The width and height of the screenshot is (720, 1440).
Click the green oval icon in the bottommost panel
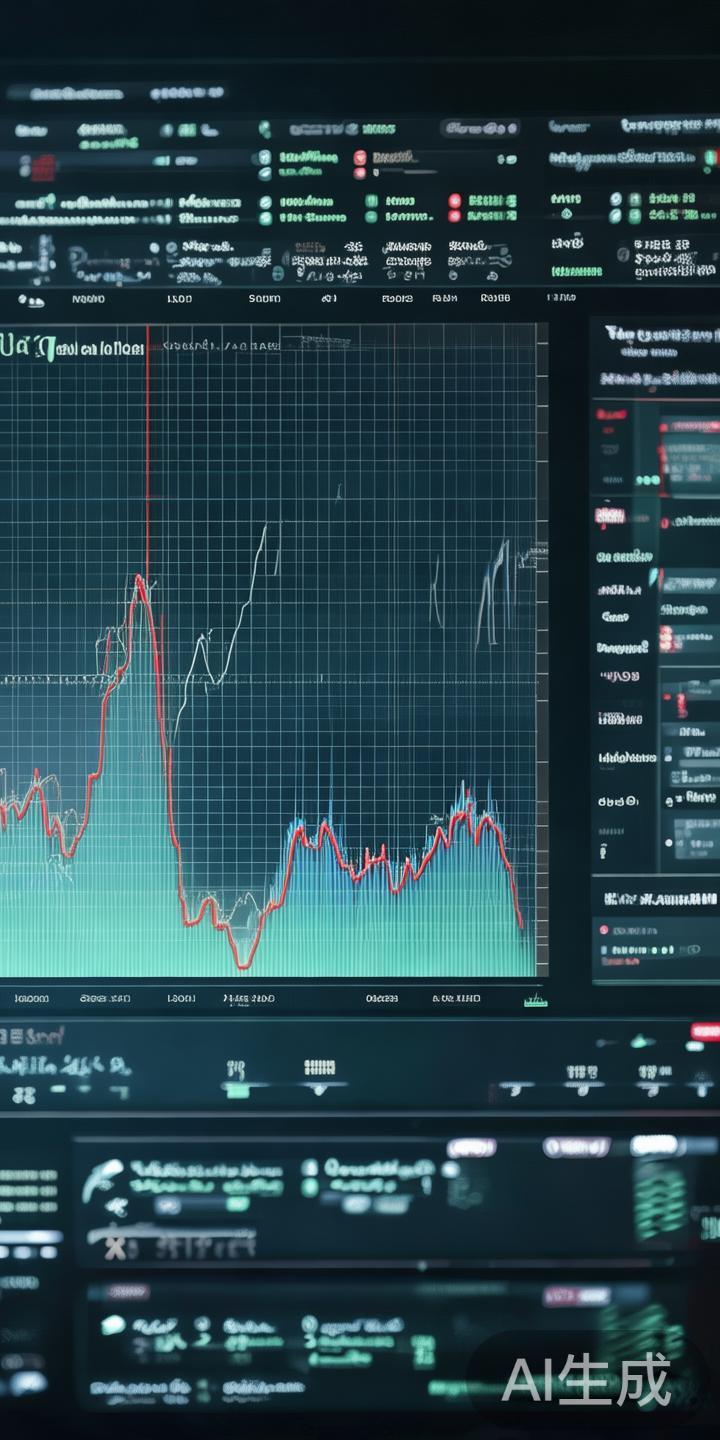(x=114, y=1324)
